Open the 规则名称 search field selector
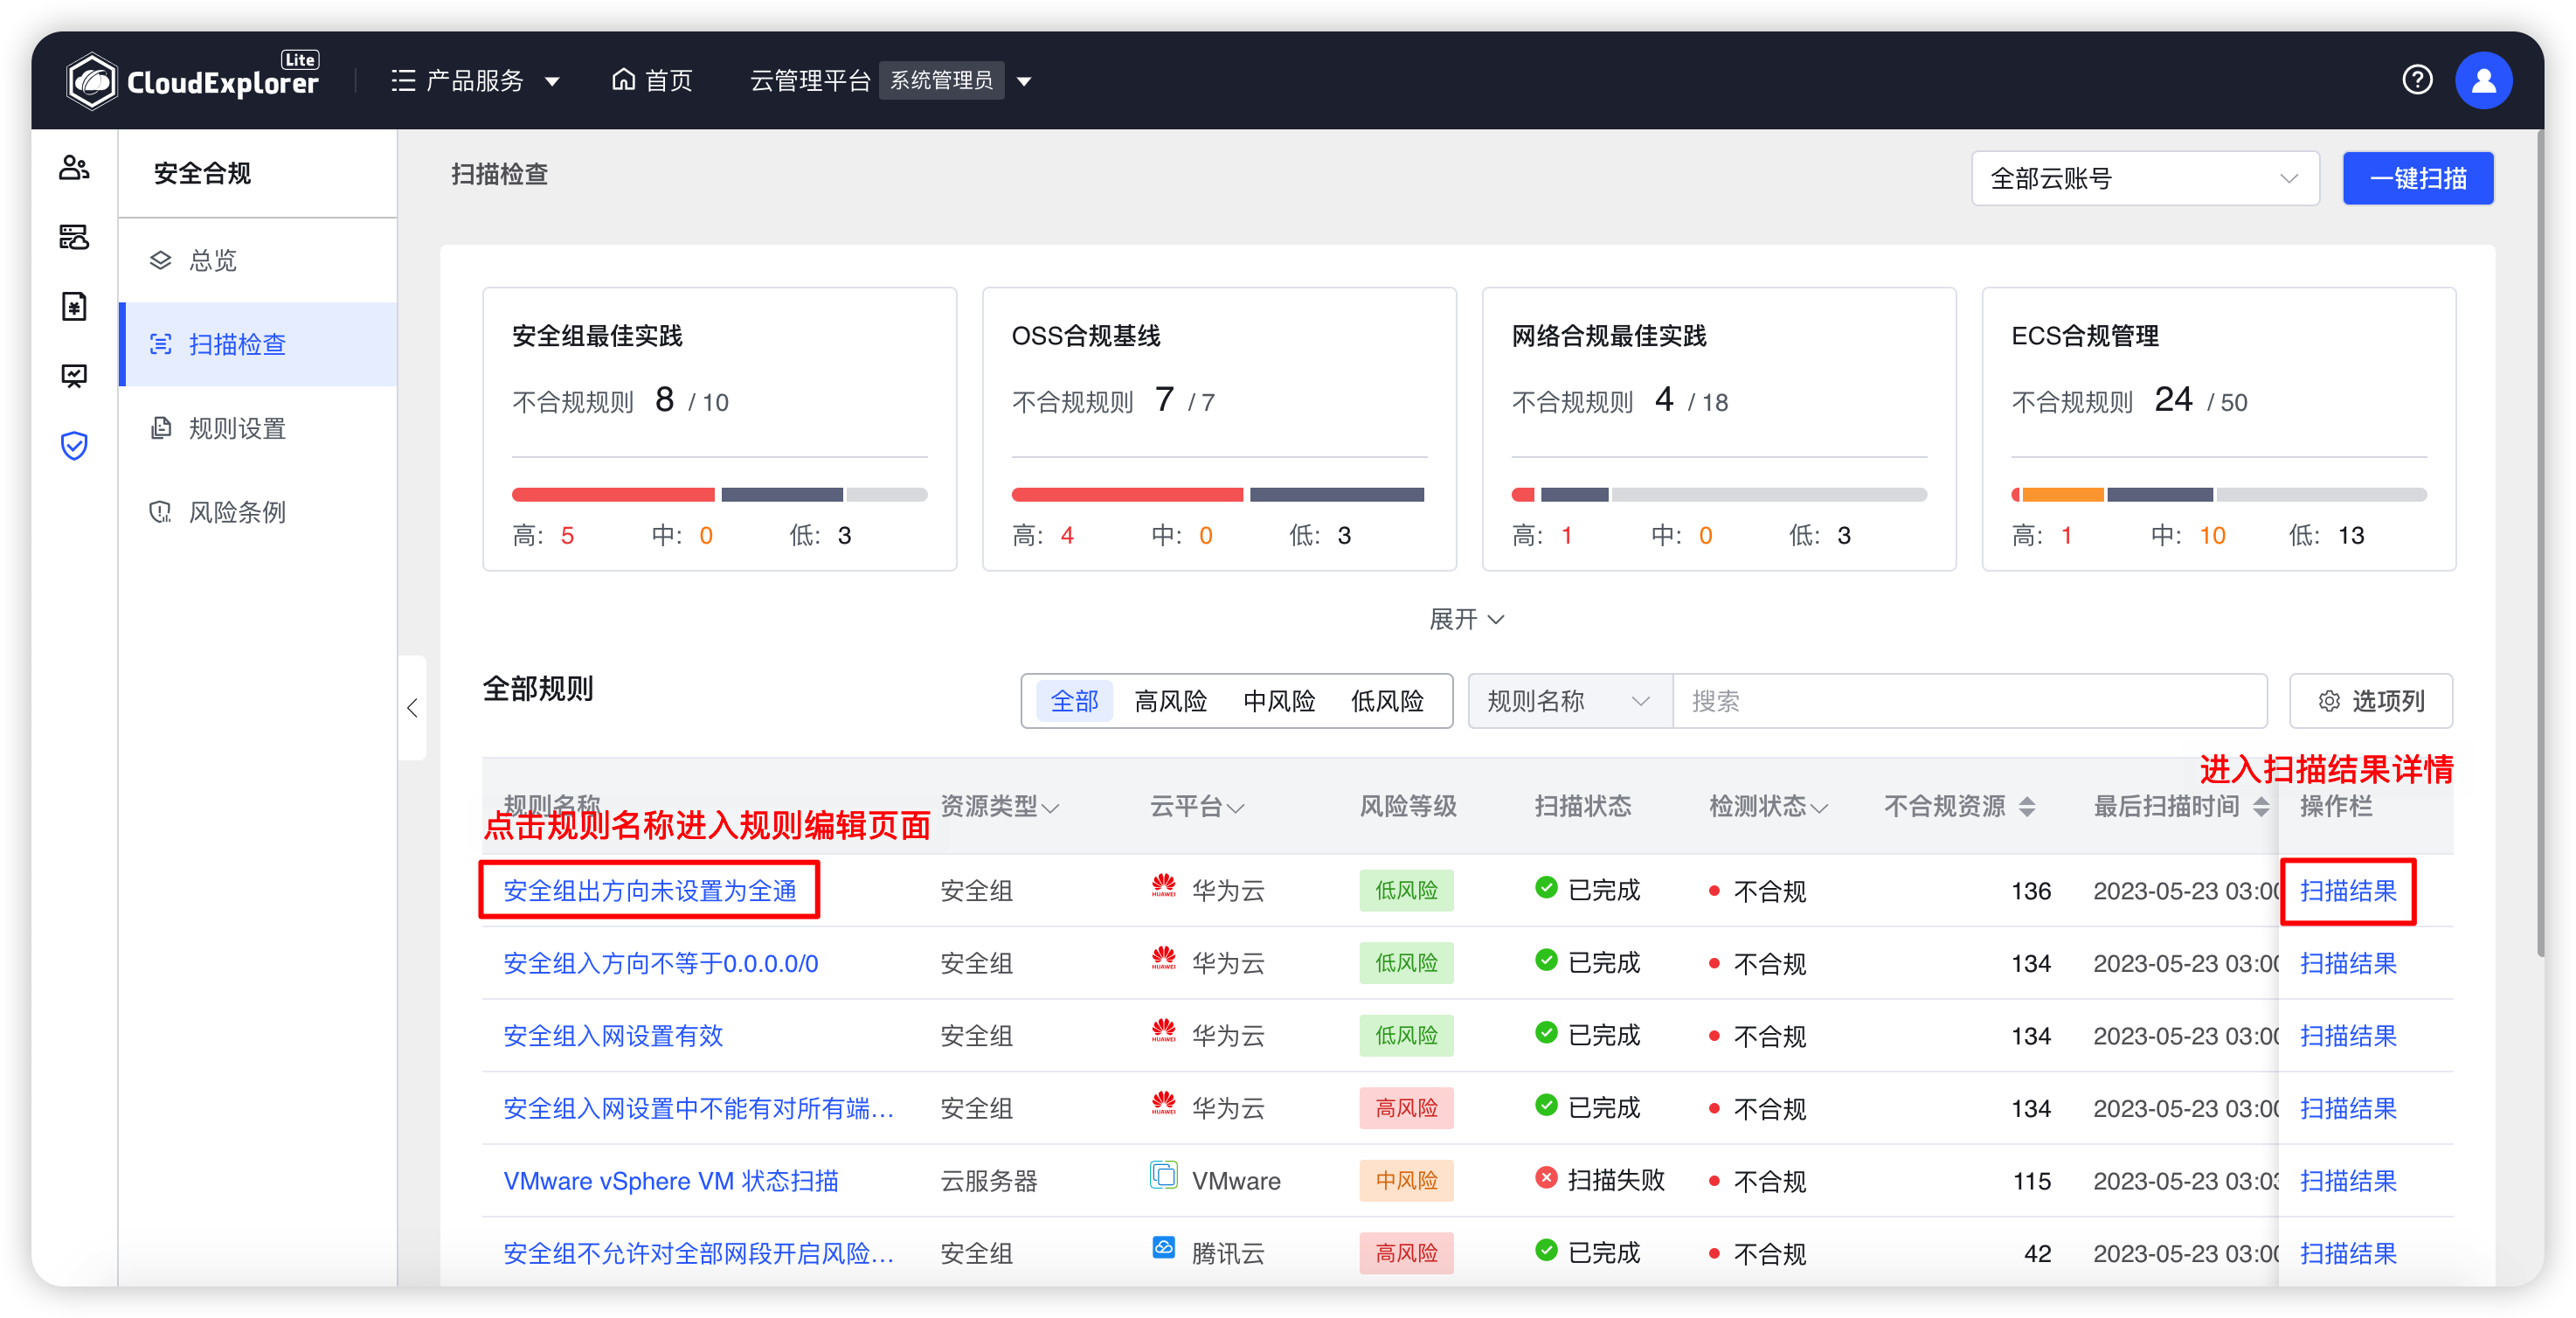Image resolution: width=2576 pixels, height=1318 pixels. pyautogui.click(x=1569, y=701)
